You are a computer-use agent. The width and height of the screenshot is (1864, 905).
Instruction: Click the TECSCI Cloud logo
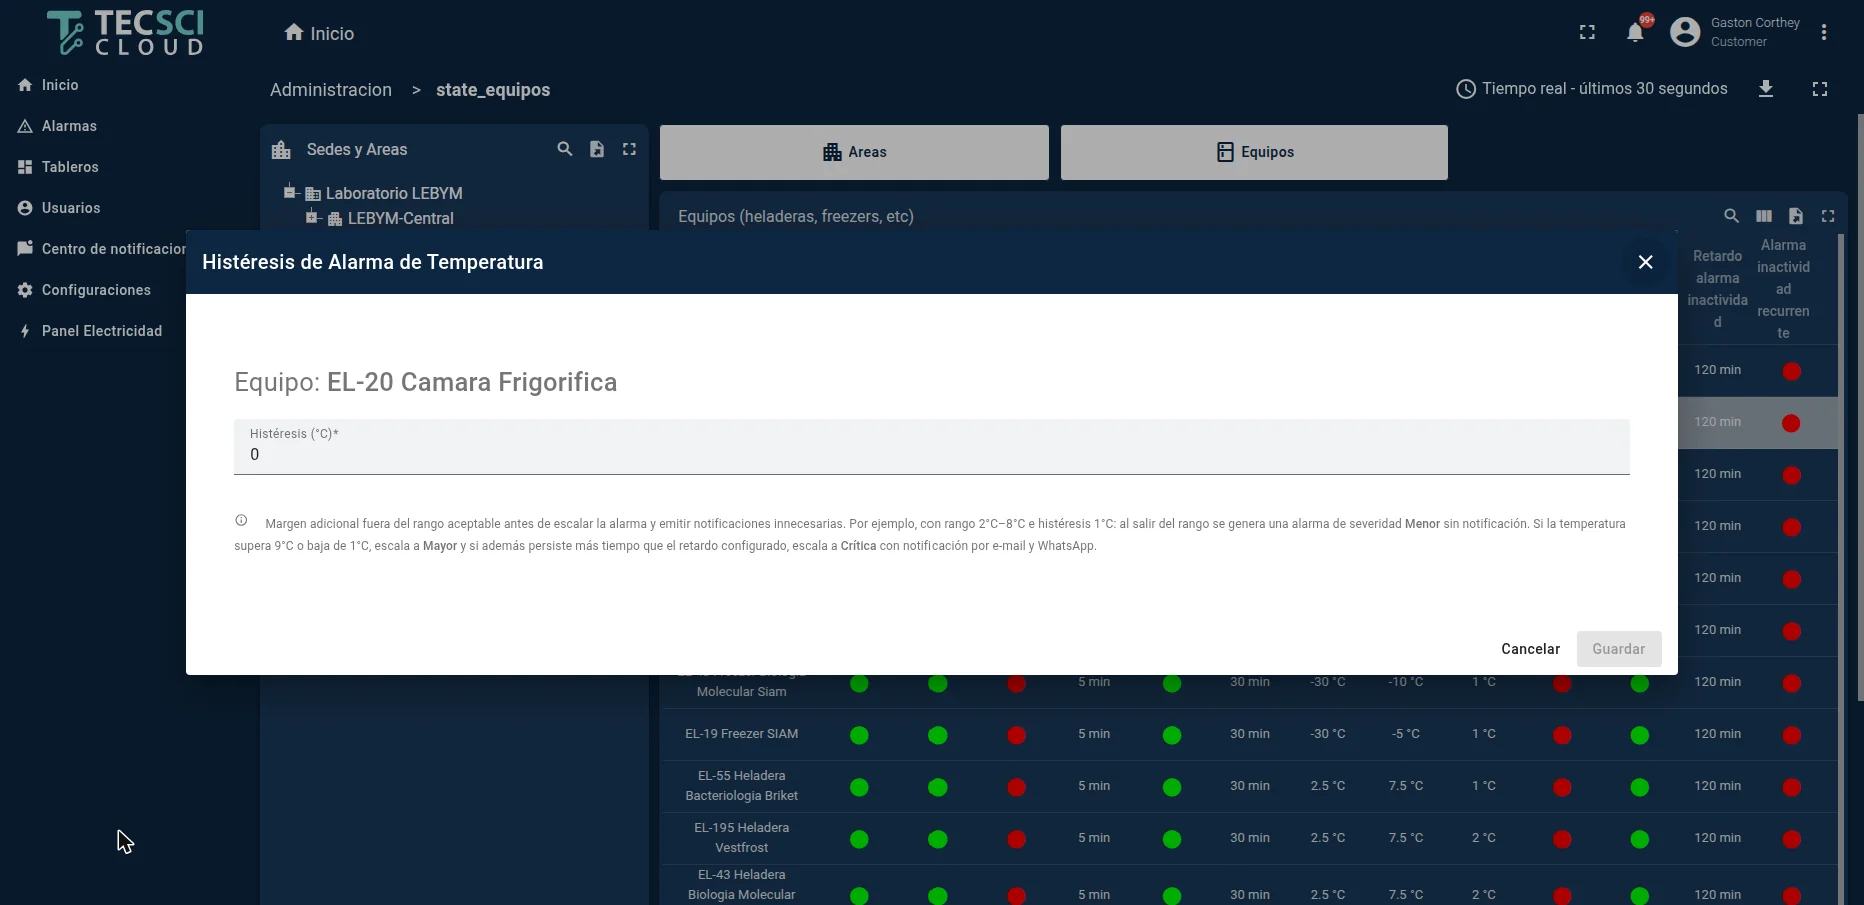(125, 33)
